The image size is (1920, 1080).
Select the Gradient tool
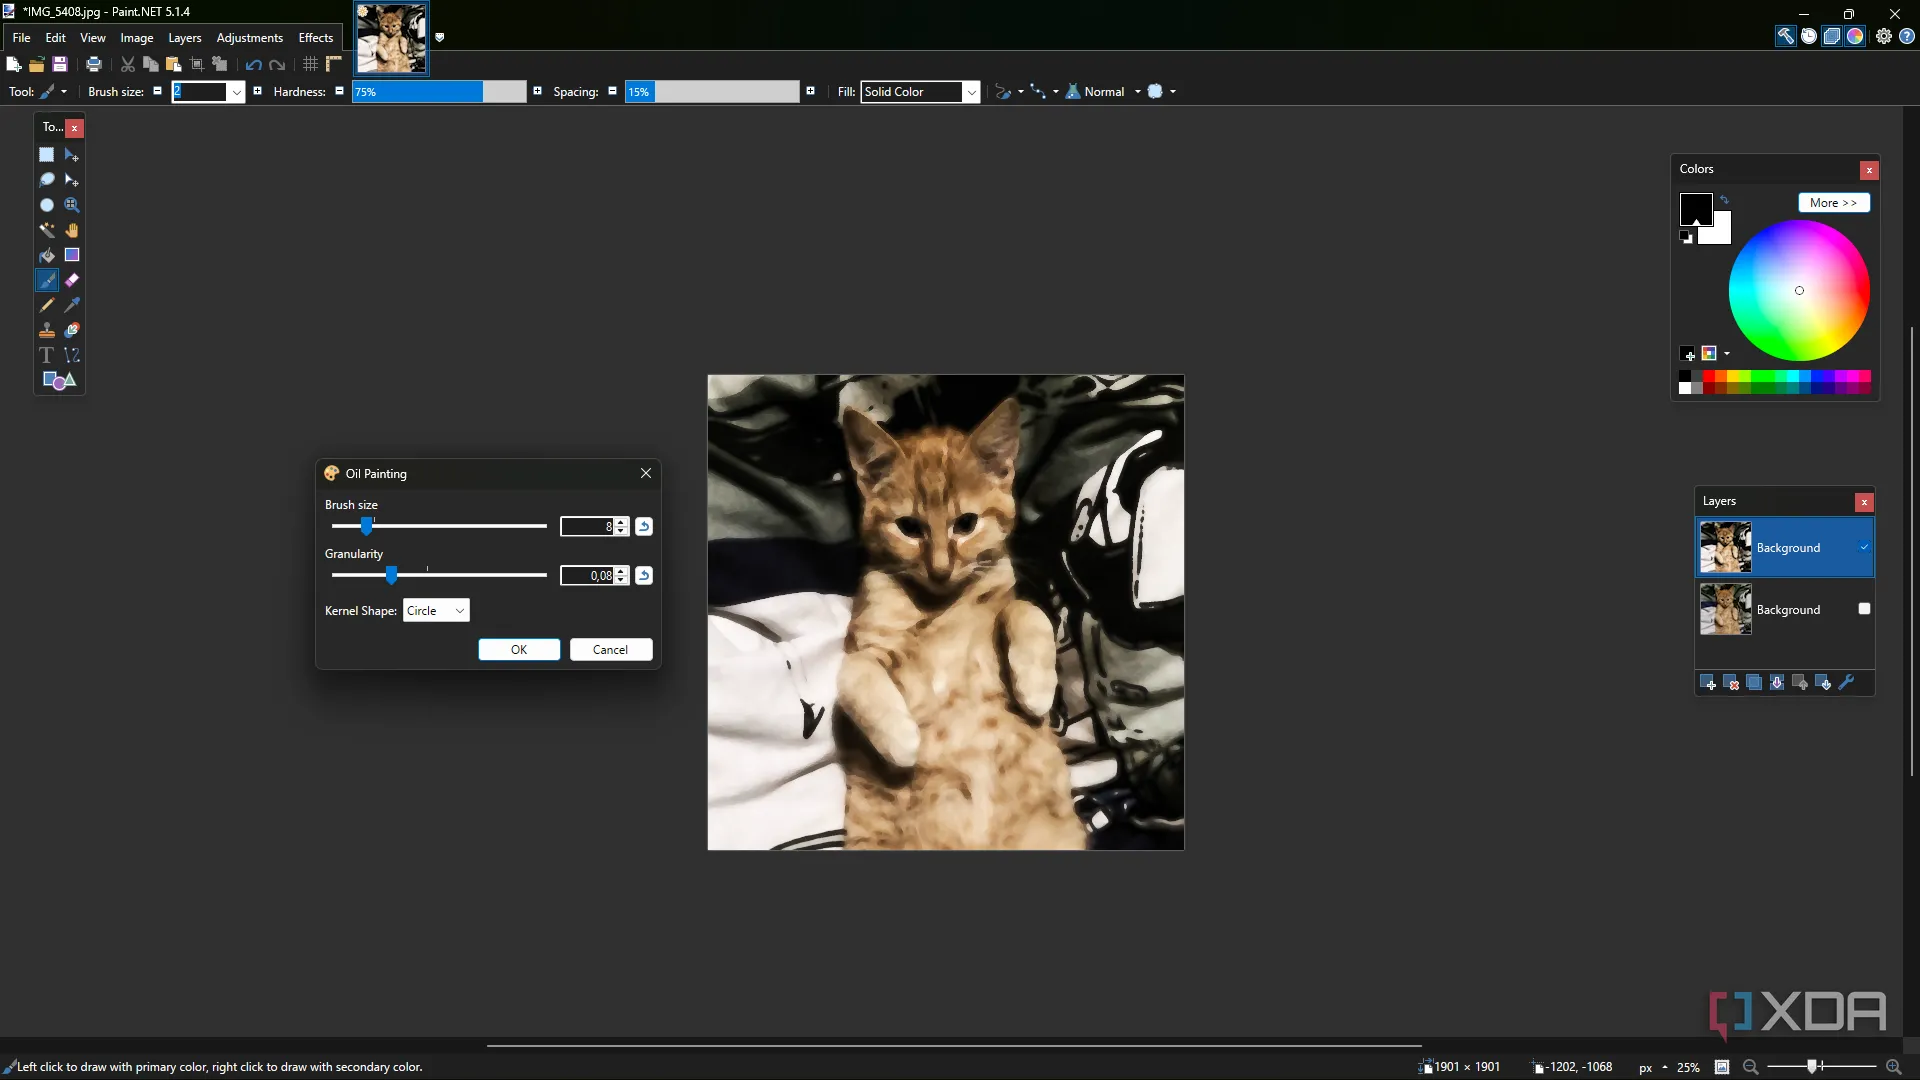click(72, 255)
